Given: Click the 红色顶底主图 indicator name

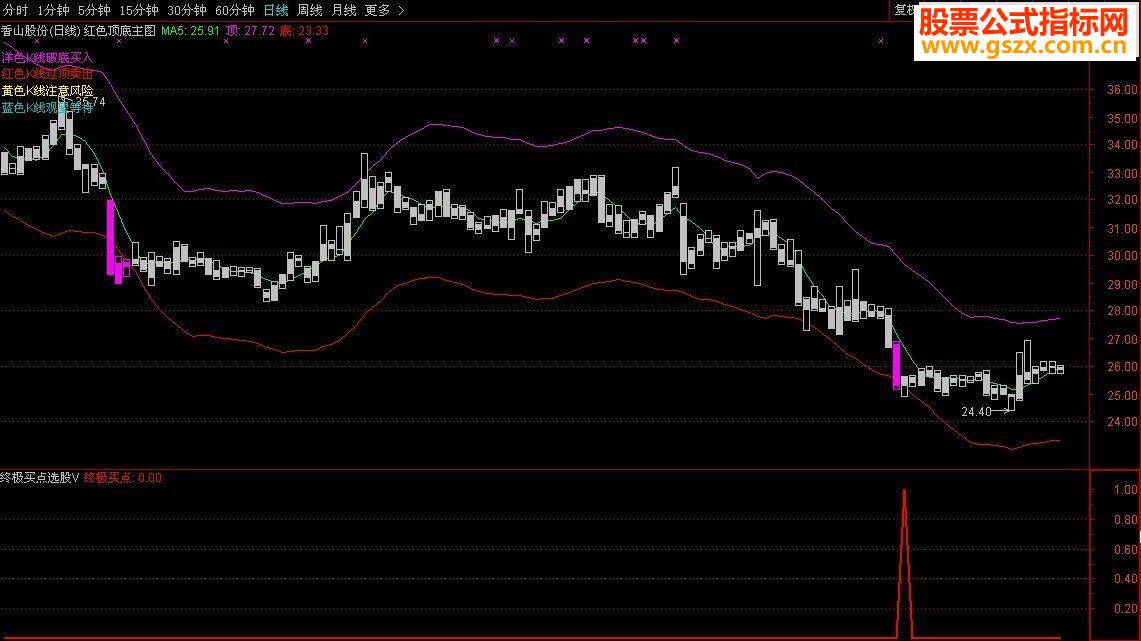Looking at the screenshot, I should click(x=120, y=31).
